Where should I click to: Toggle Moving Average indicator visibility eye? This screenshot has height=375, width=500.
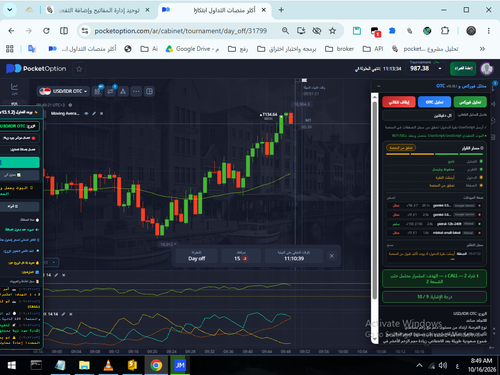point(86,114)
